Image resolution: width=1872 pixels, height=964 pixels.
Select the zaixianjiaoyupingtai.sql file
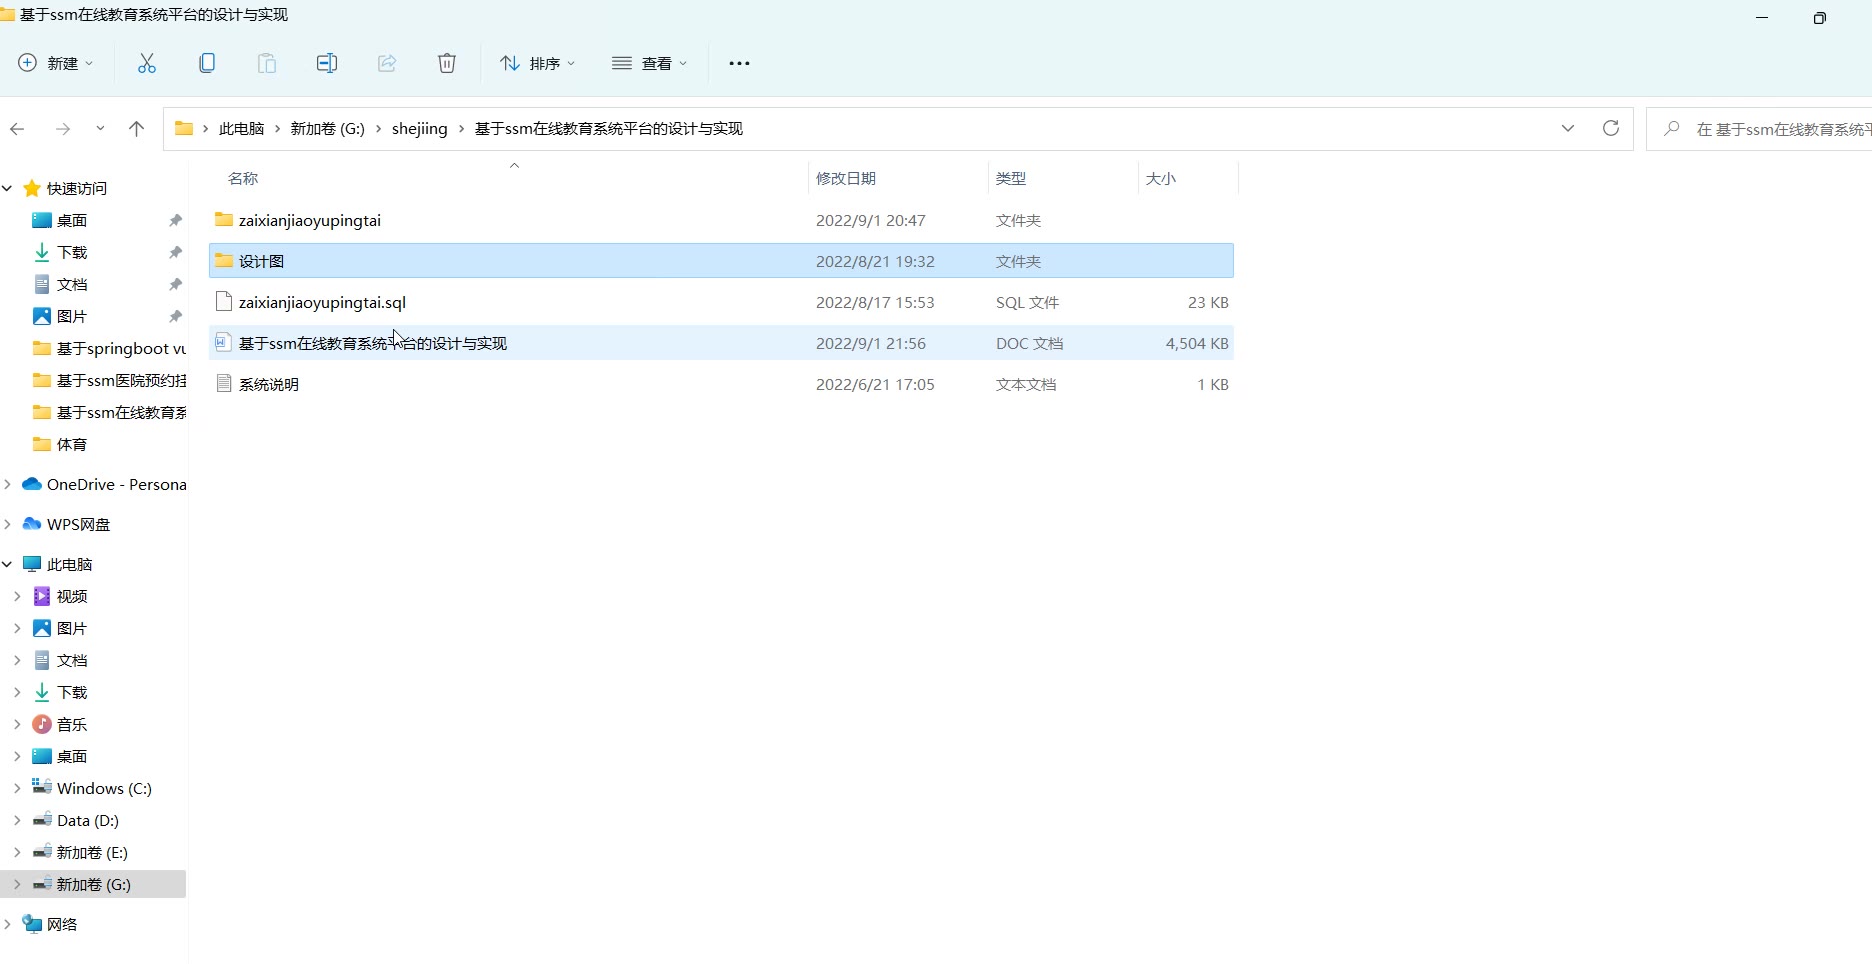point(322,302)
